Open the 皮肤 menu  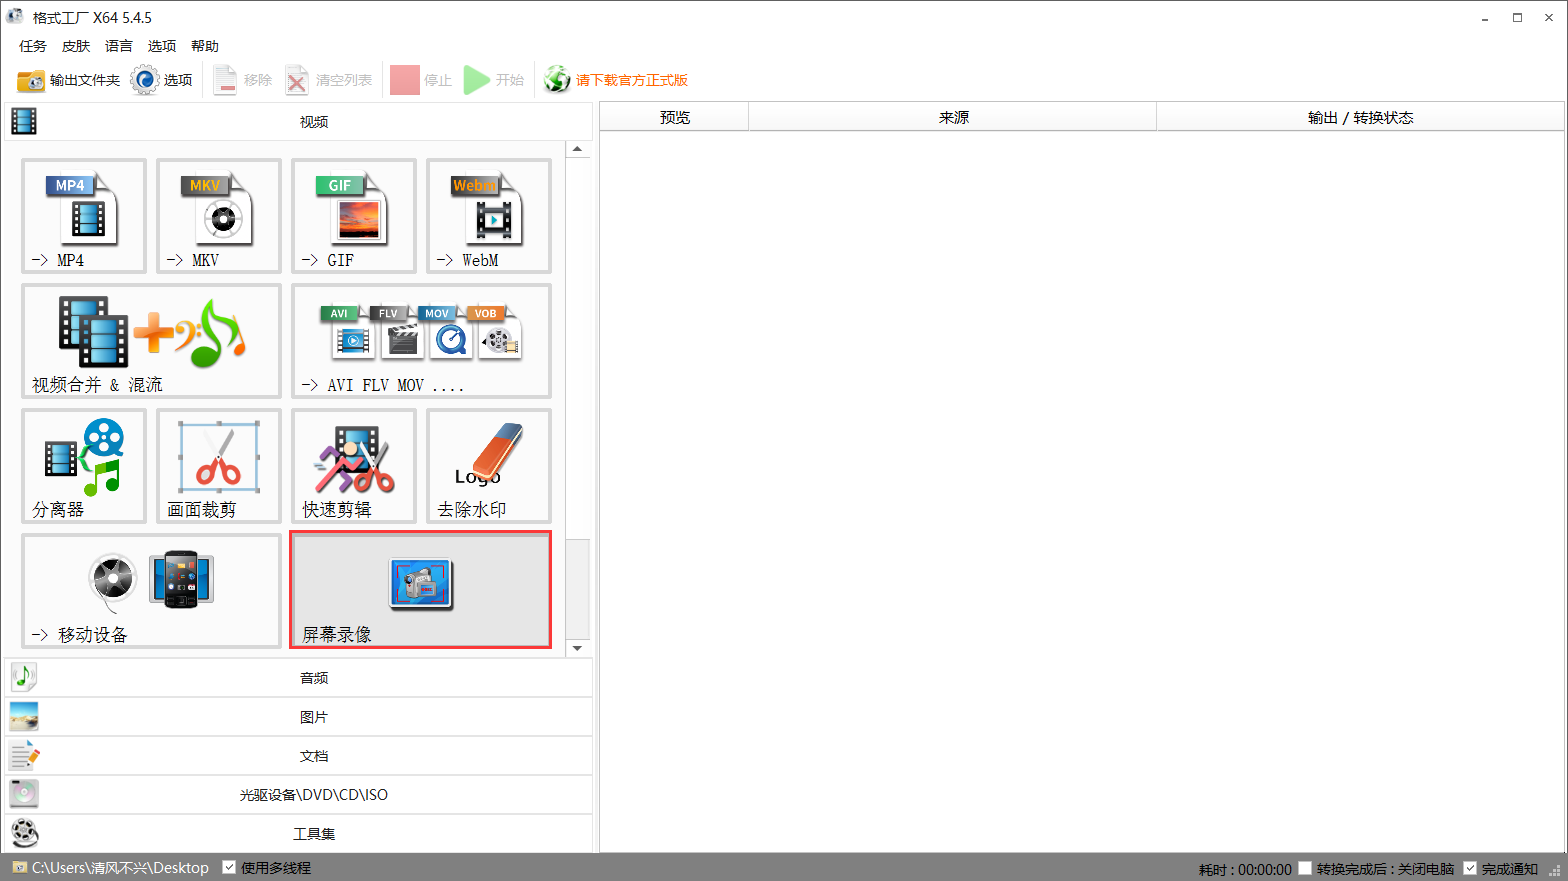(76, 46)
